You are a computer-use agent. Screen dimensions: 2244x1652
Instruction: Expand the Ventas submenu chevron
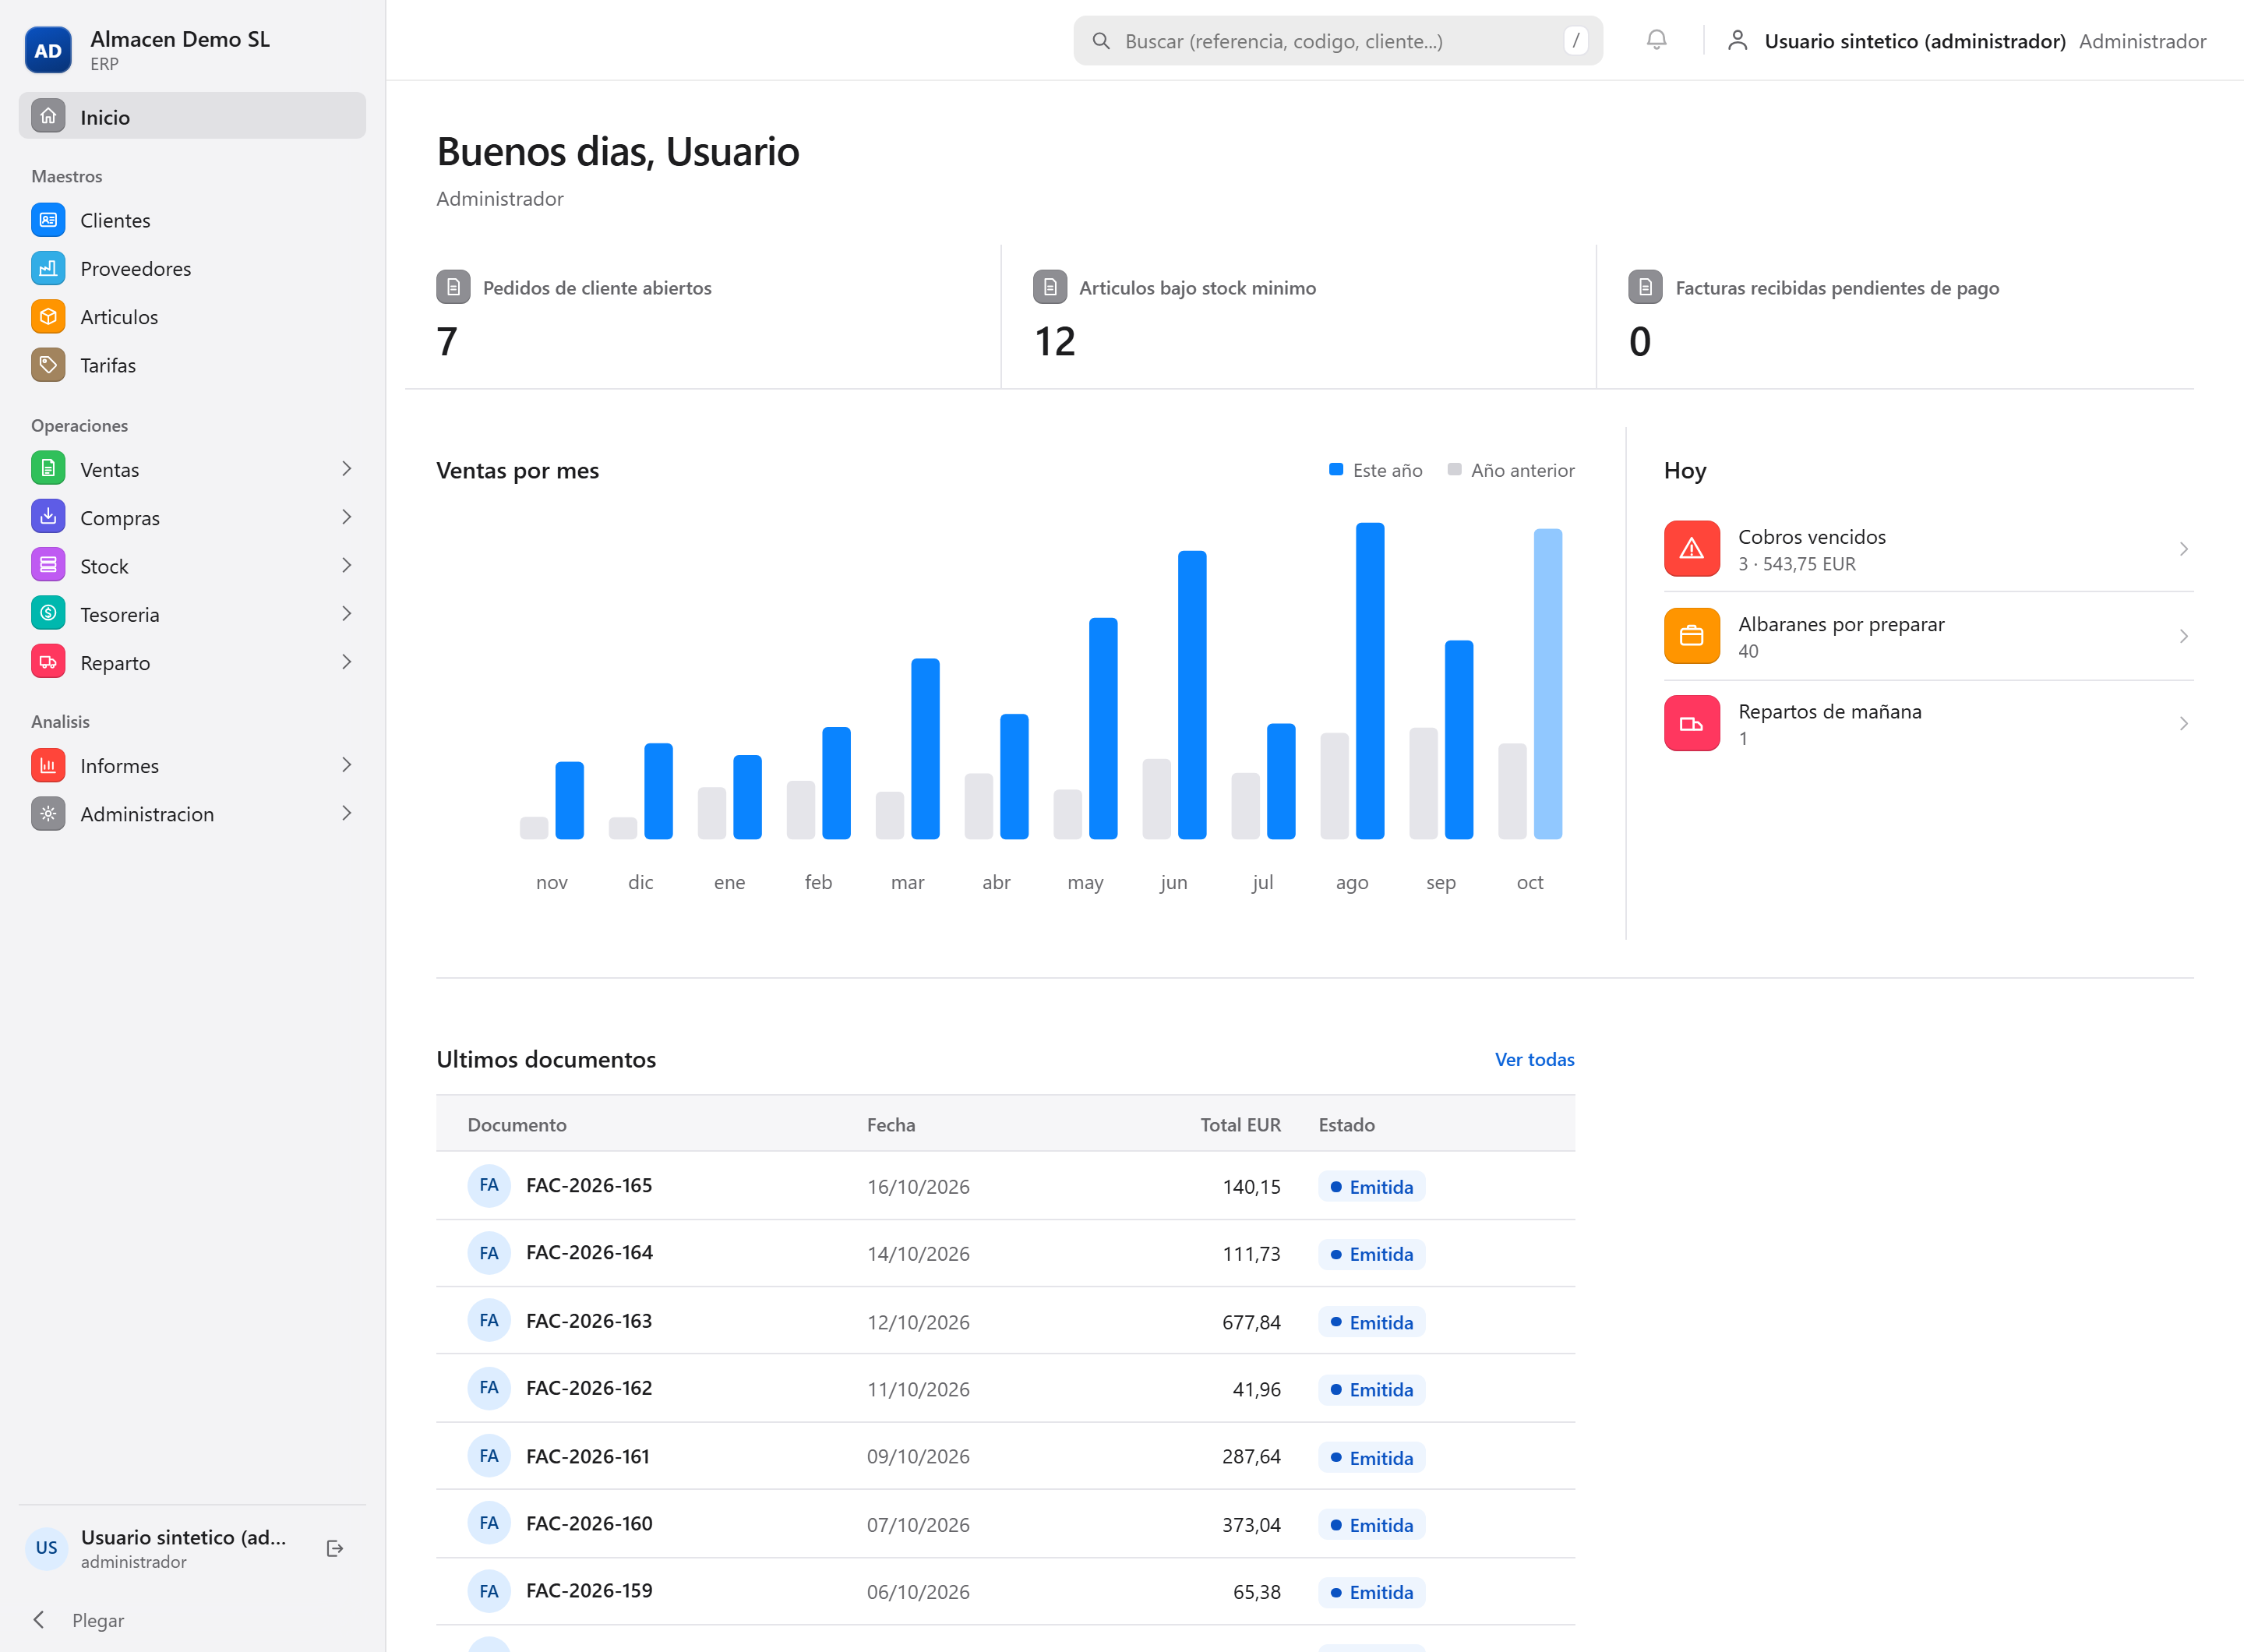point(346,469)
